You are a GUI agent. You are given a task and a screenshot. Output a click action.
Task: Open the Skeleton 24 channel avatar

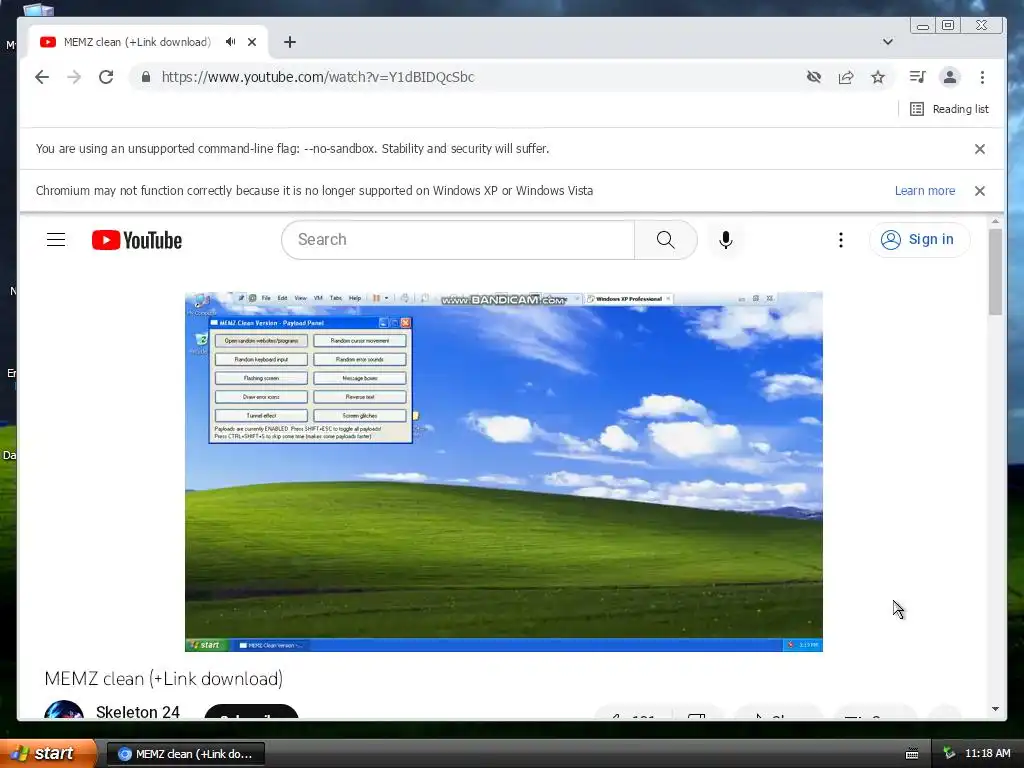[64, 710]
